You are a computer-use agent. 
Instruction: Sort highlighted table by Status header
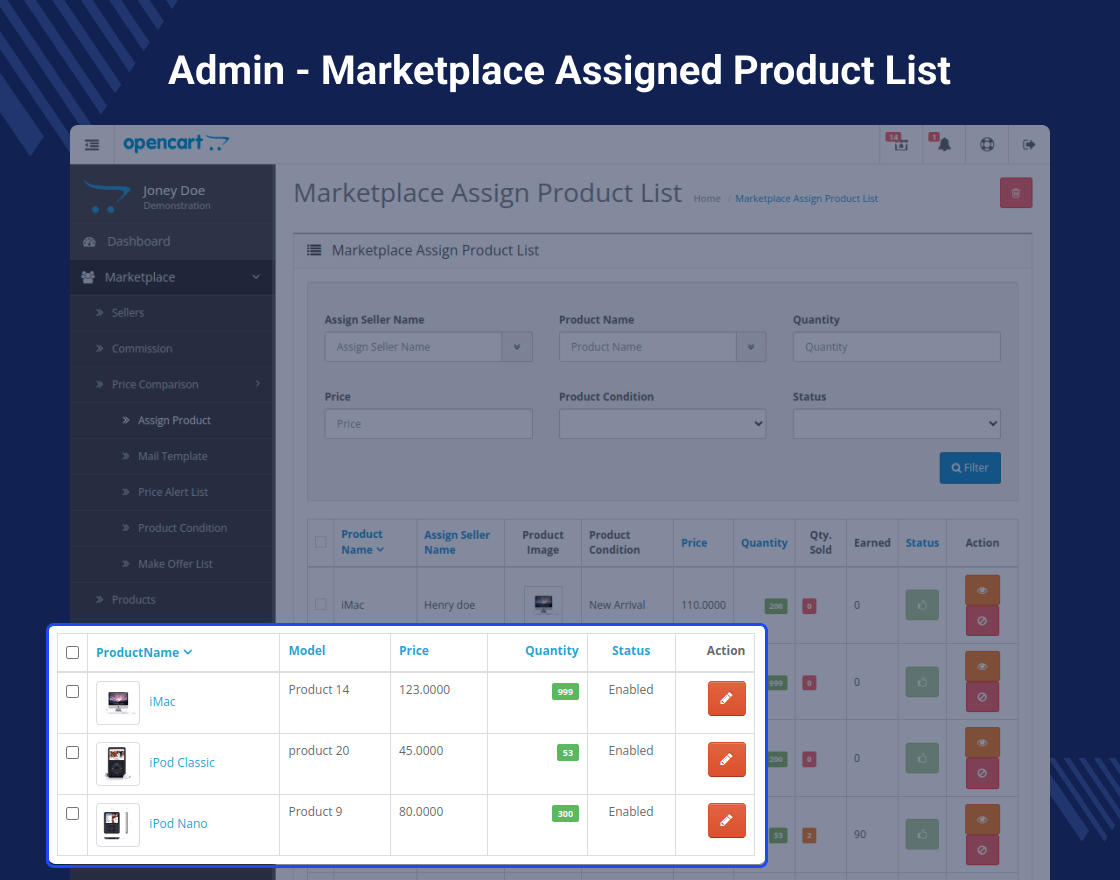[x=631, y=650]
